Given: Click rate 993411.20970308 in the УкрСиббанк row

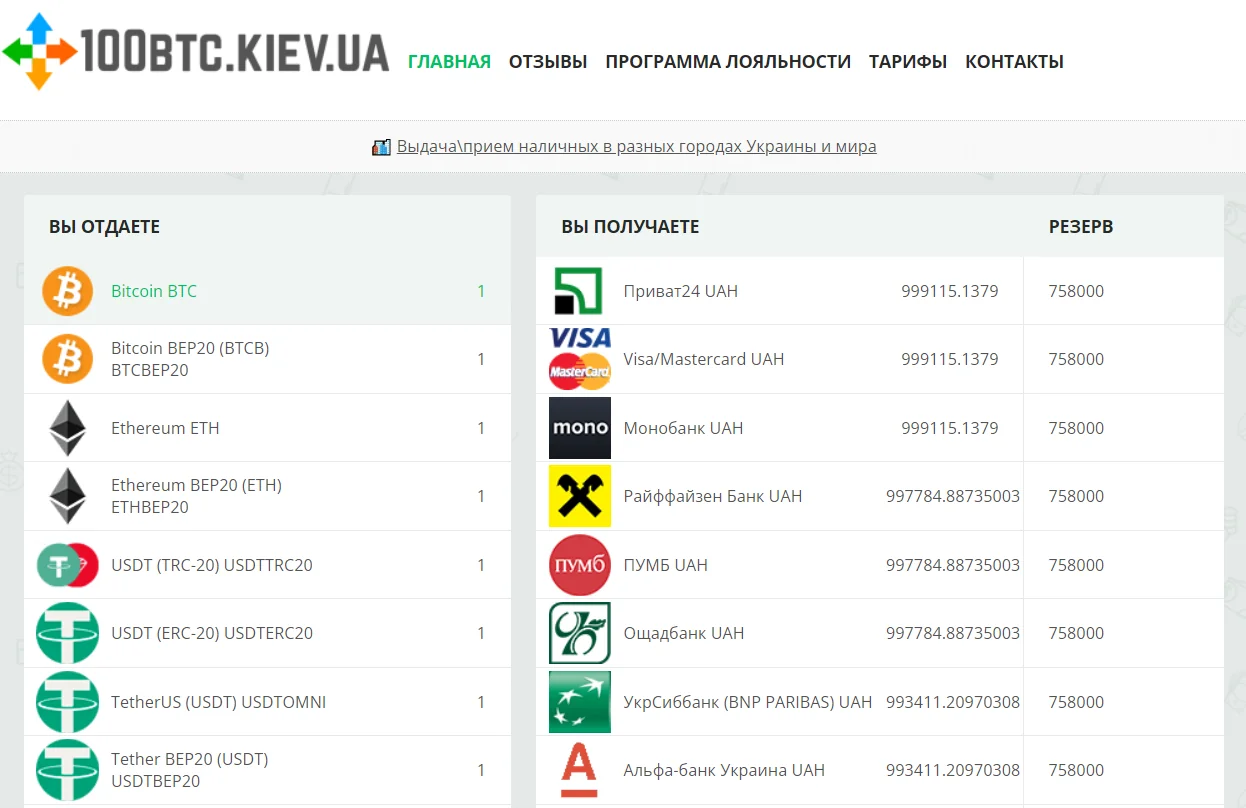Looking at the screenshot, I should [x=953, y=702].
